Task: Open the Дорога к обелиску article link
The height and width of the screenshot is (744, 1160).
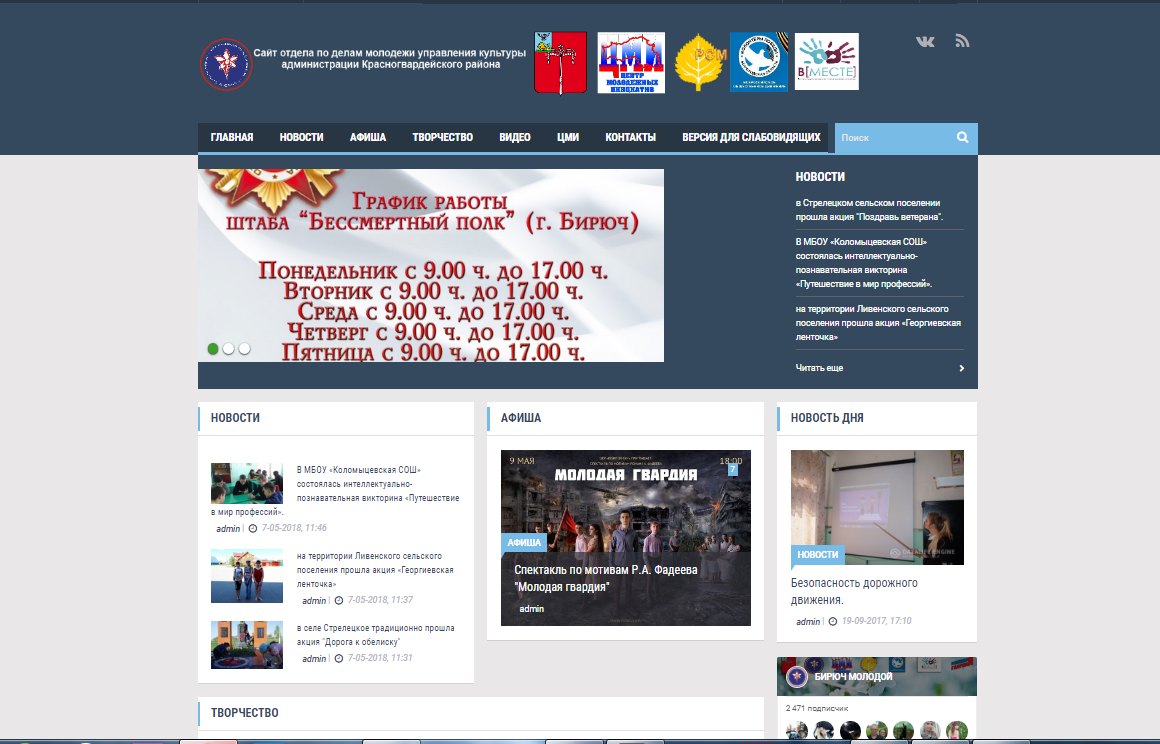Action: point(375,635)
